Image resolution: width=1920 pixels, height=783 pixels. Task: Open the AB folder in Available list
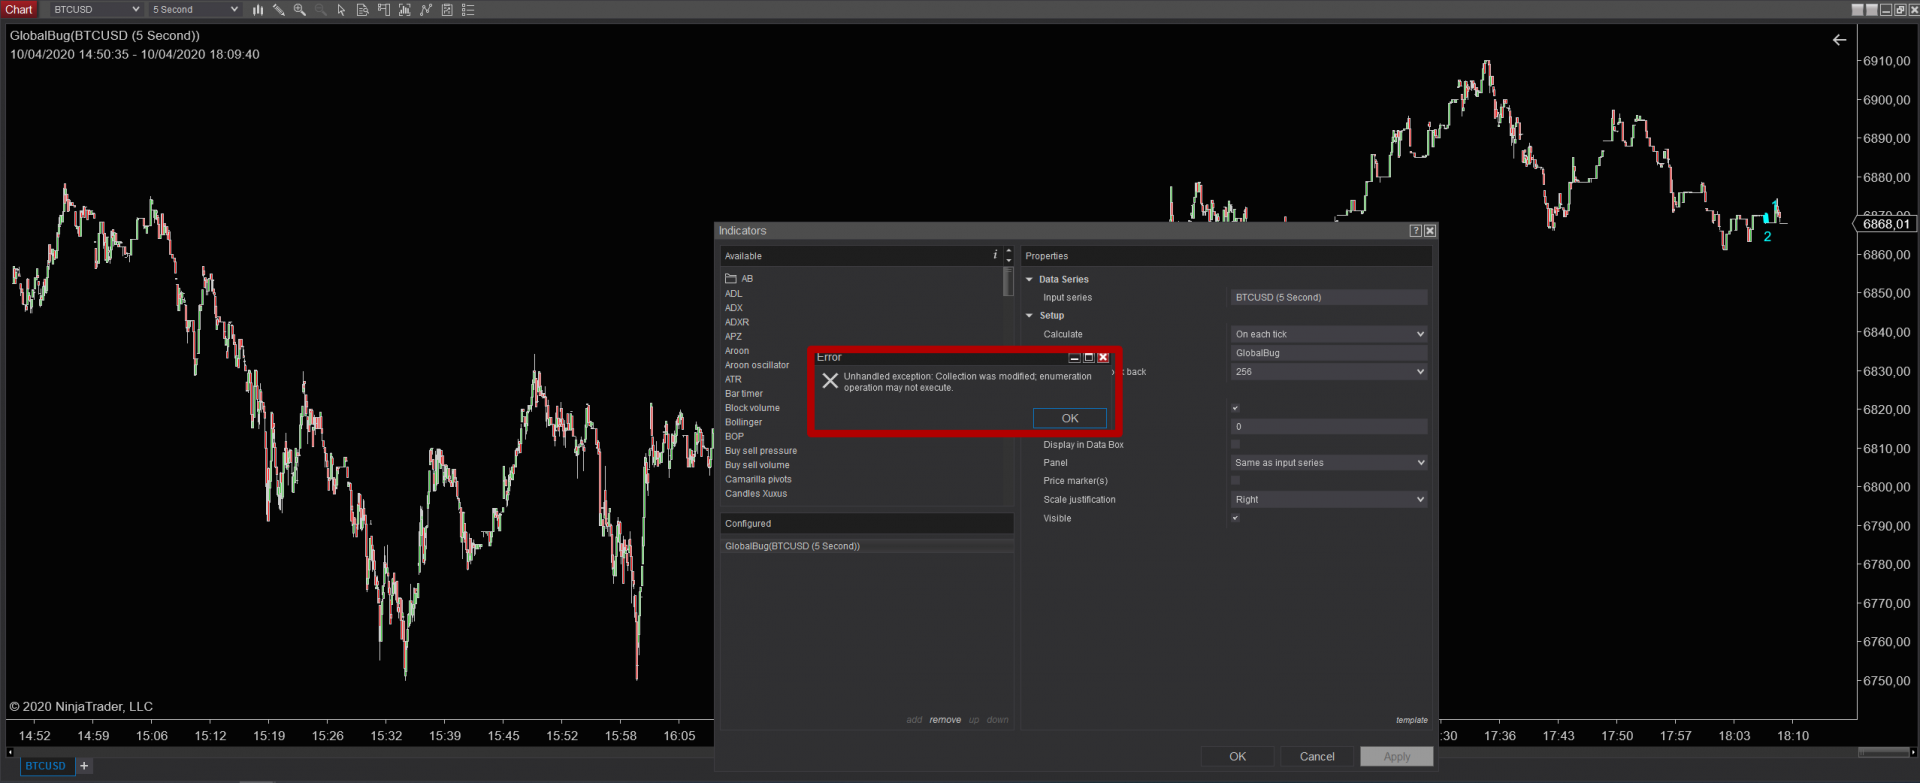click(739, 279)
